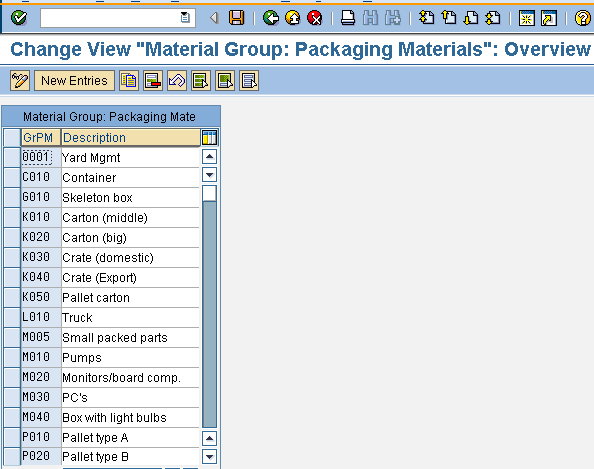Image resolution: width=594 pixels, height=469 pixels.
Task: Select the row selector for C010 Container
Action: tap(12, 177)
